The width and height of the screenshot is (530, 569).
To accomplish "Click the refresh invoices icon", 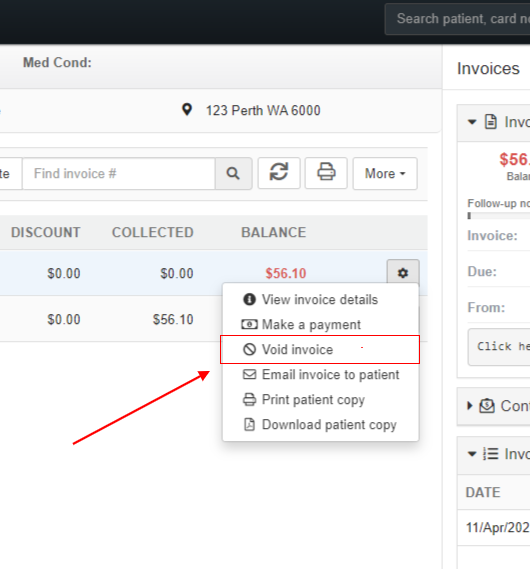I will coord(279,173).
